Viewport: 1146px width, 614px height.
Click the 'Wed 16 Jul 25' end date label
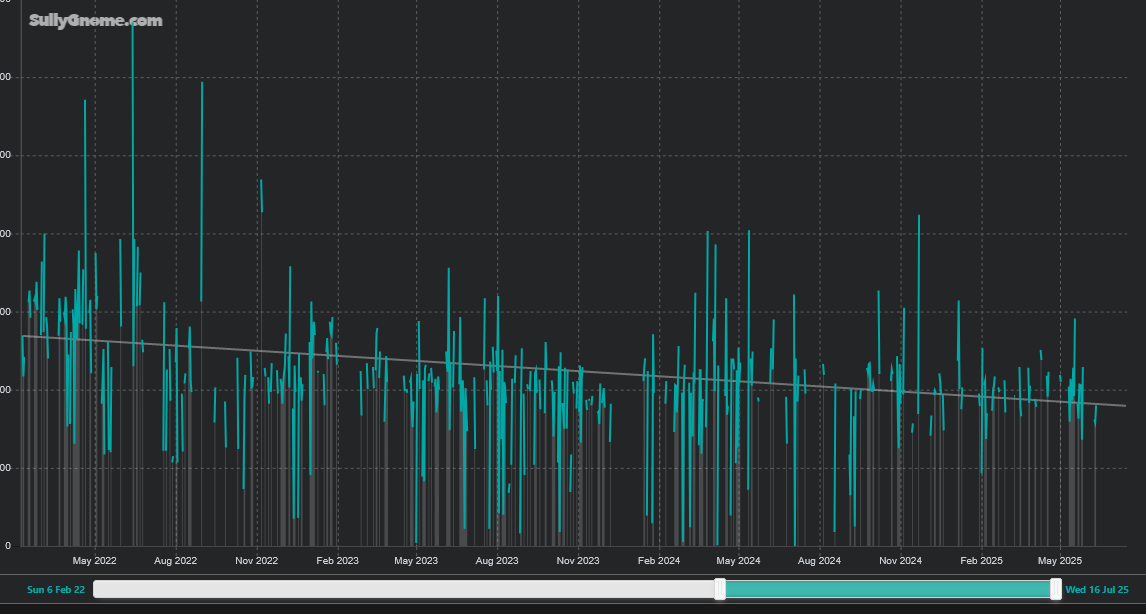point(1097,590)
